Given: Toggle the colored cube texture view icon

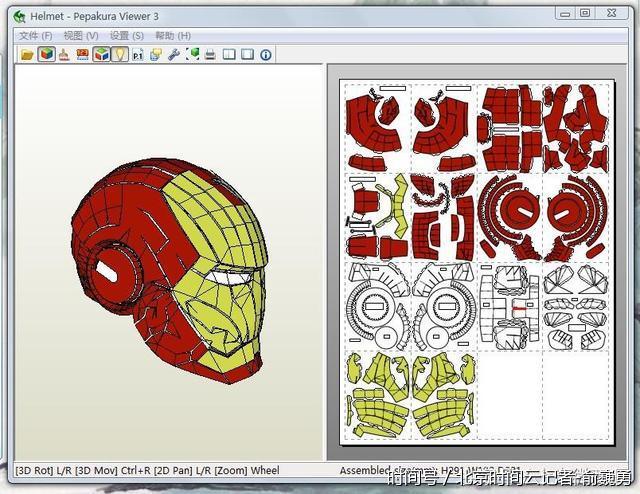Looking at the screenshot, I should pyautogui.click(x=47, y=54).
